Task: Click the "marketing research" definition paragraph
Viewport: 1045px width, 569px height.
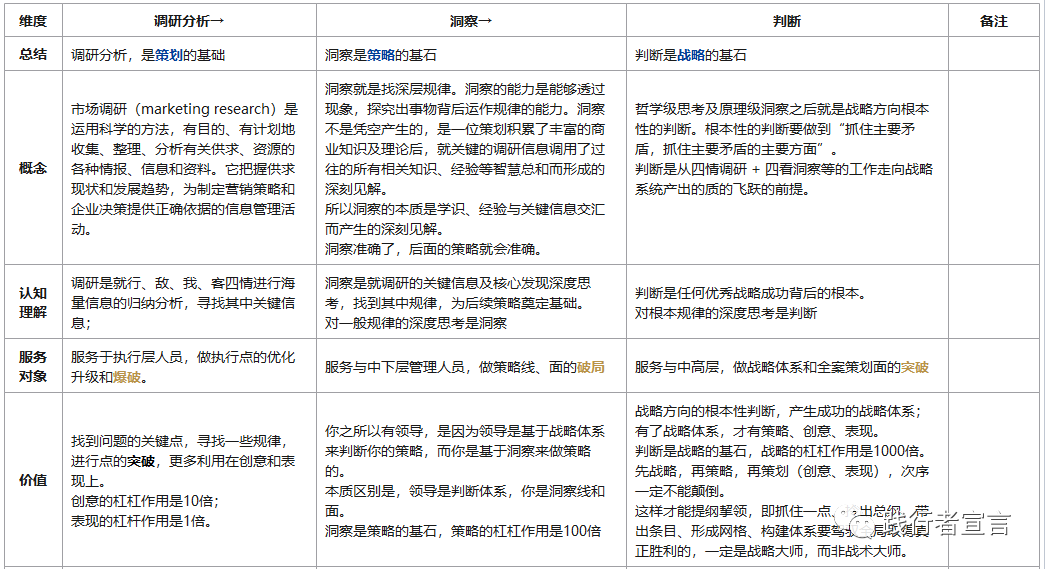Action: click(186, 169)
